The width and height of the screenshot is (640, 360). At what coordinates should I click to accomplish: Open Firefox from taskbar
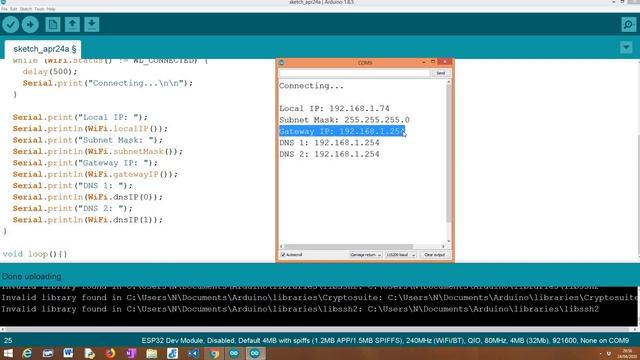[x=110, y=353]
